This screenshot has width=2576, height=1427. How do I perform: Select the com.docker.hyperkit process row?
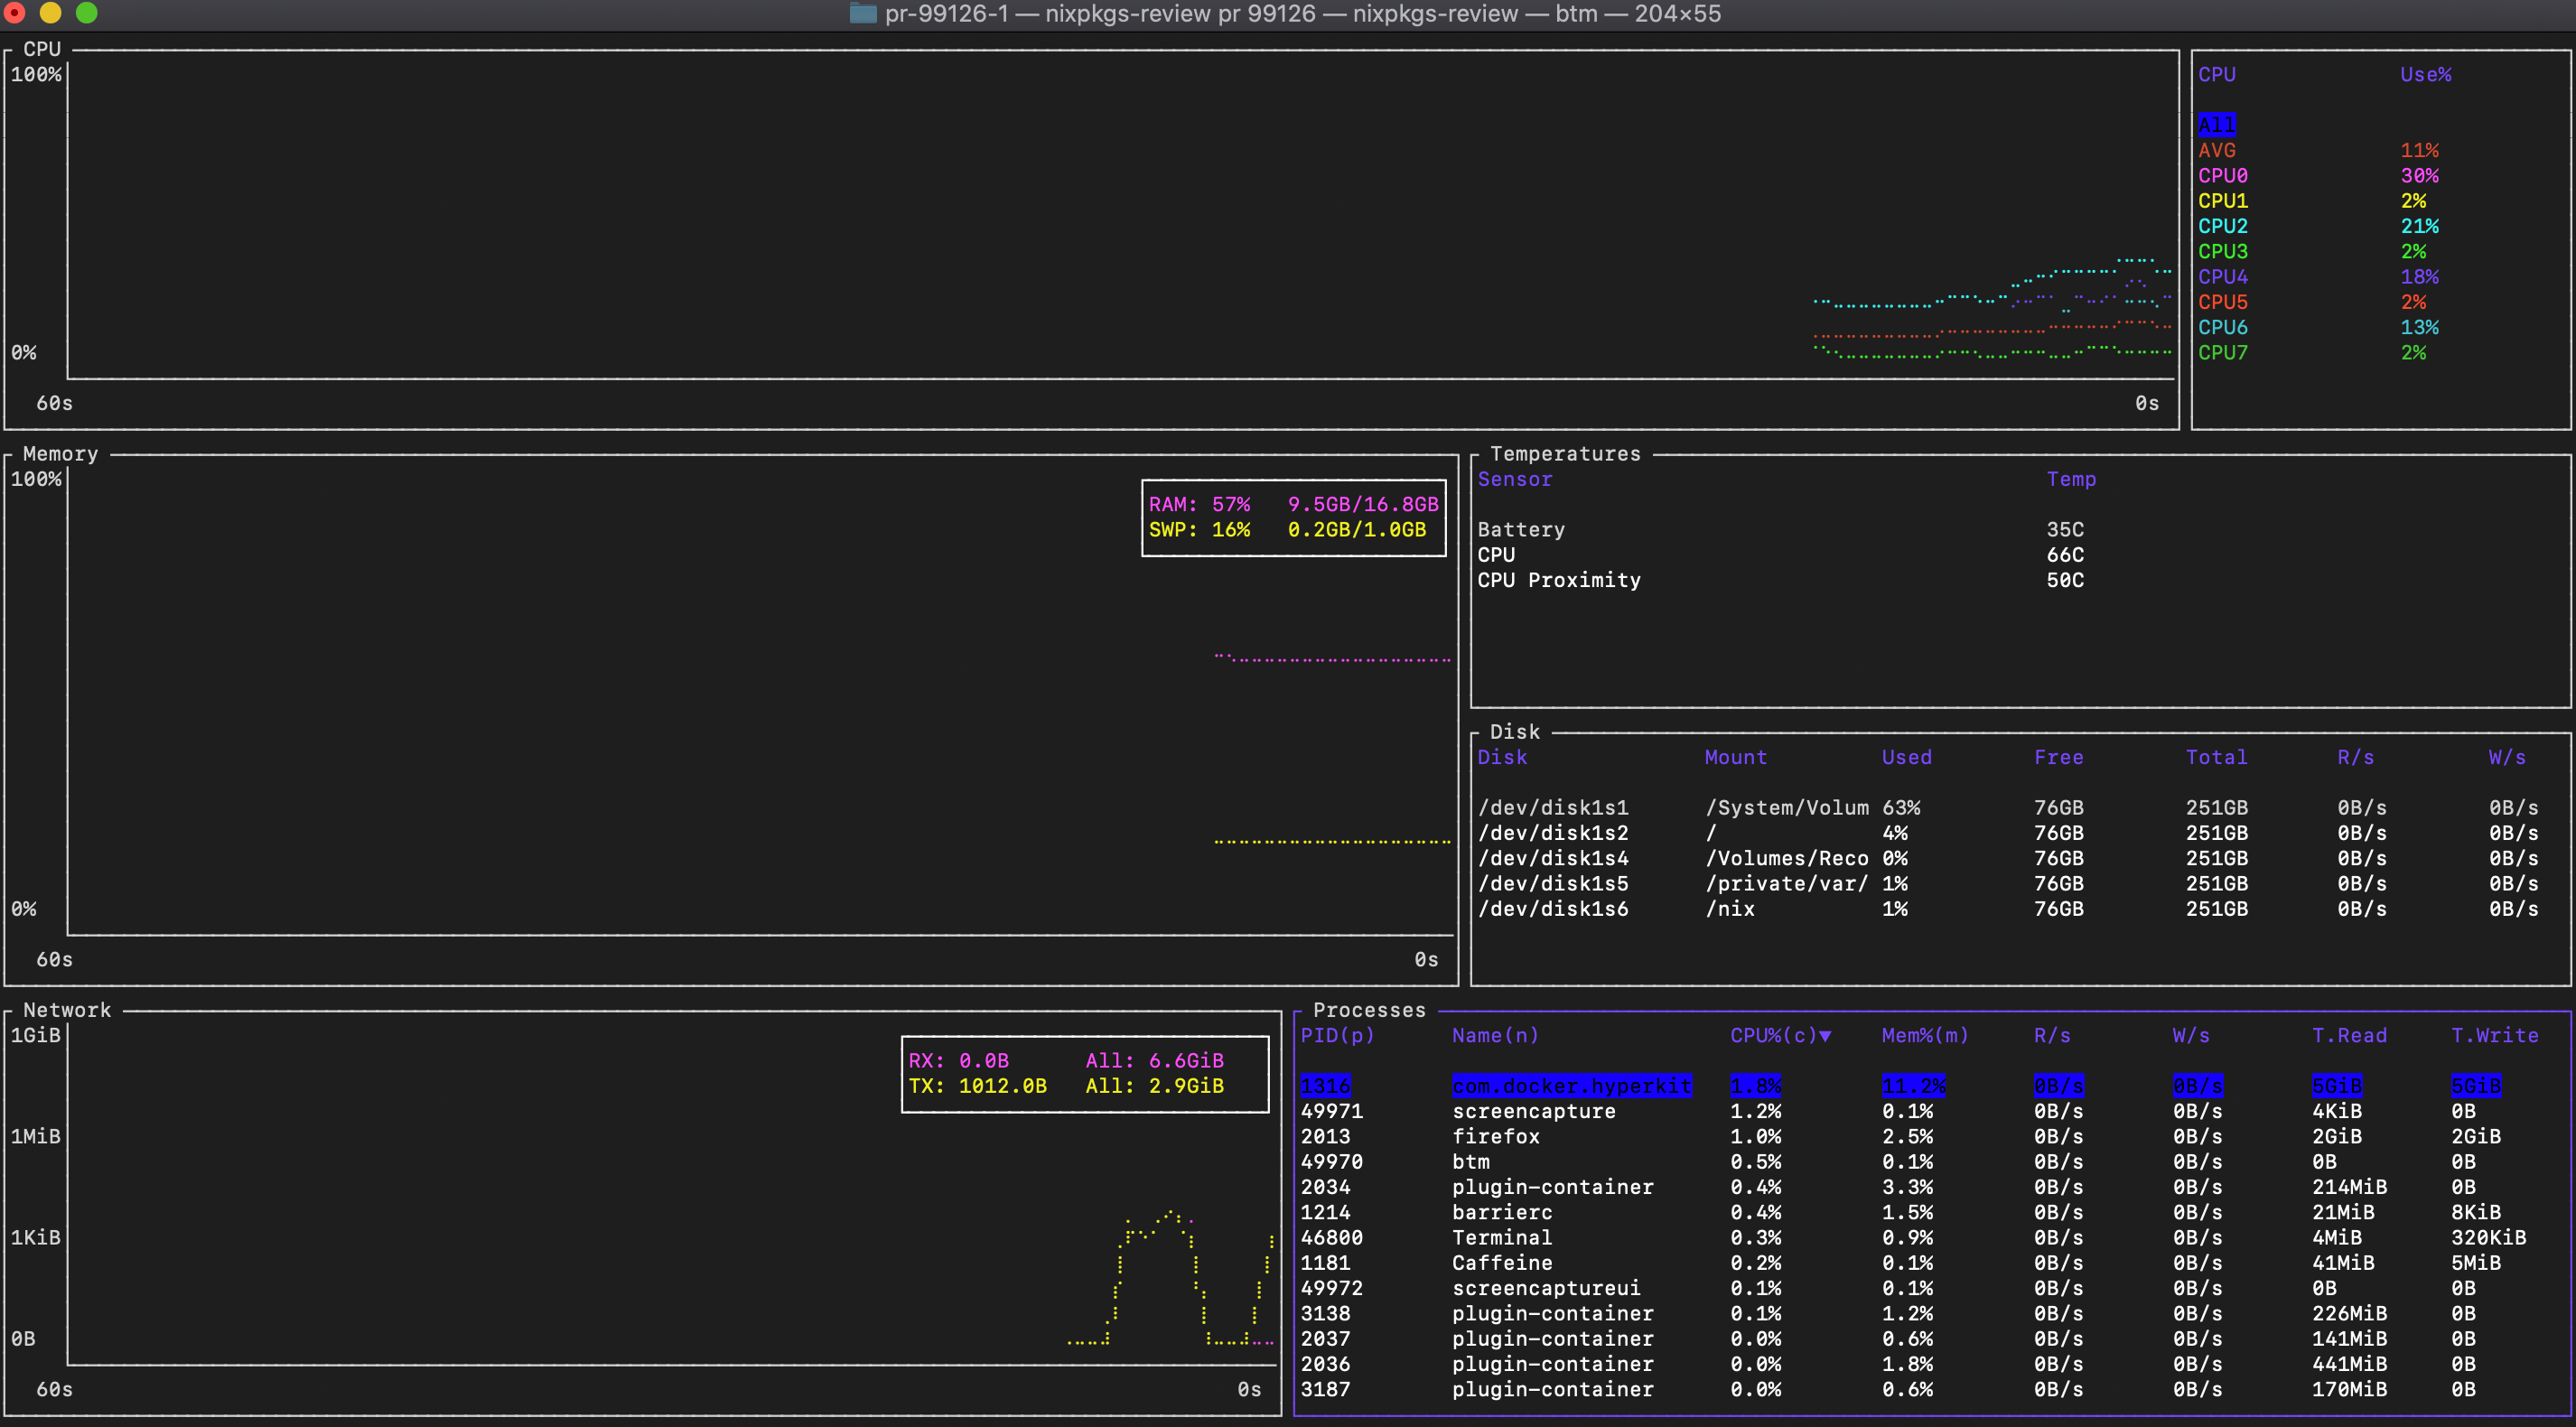click(1571, 1086)
